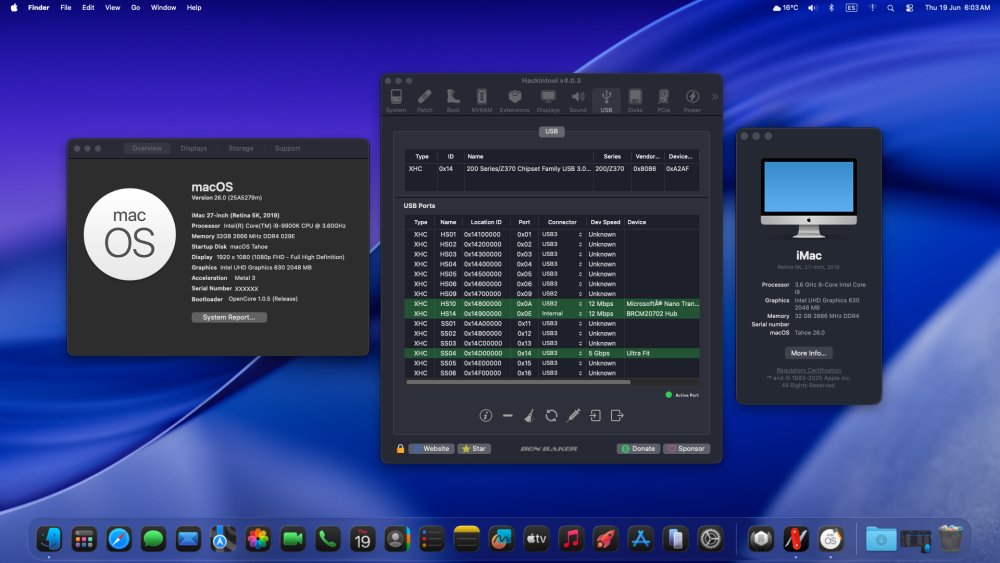This screenshot has height=563, width=1000.
Task: Click the USB info (i) icon
Action: (x=485, y=416)
